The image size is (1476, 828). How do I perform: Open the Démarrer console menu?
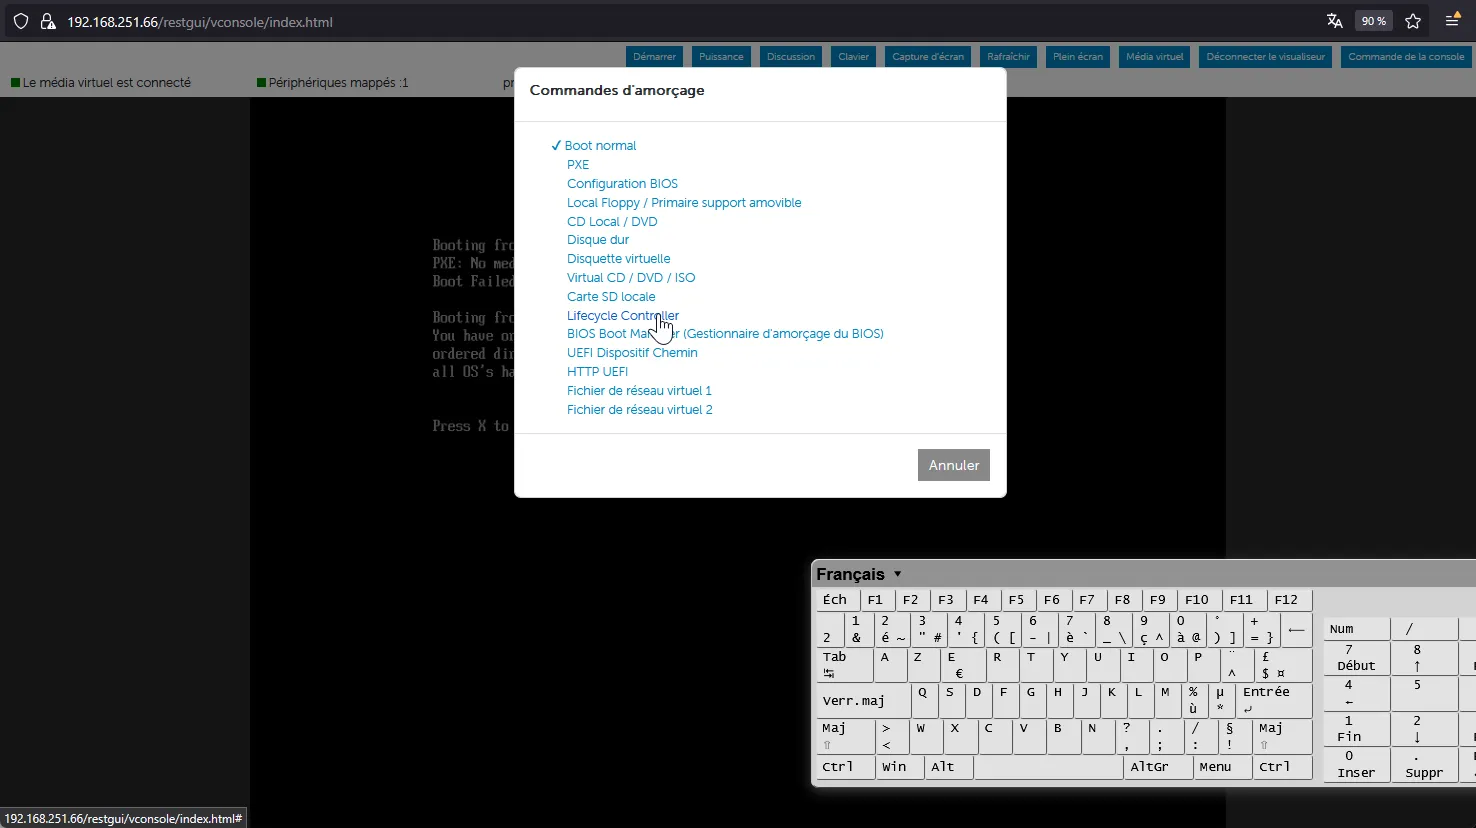(x=655, y=57)
